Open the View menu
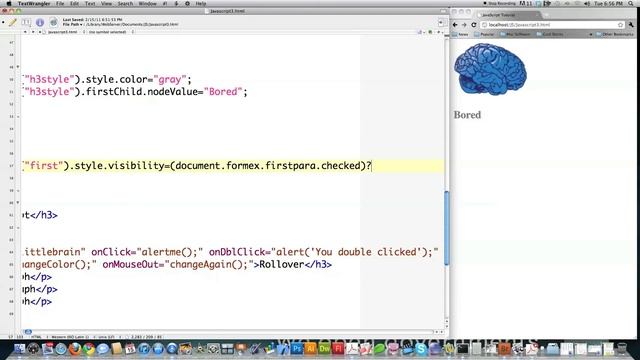This screenshot has height=360, width=640. [x=106, y=3]
